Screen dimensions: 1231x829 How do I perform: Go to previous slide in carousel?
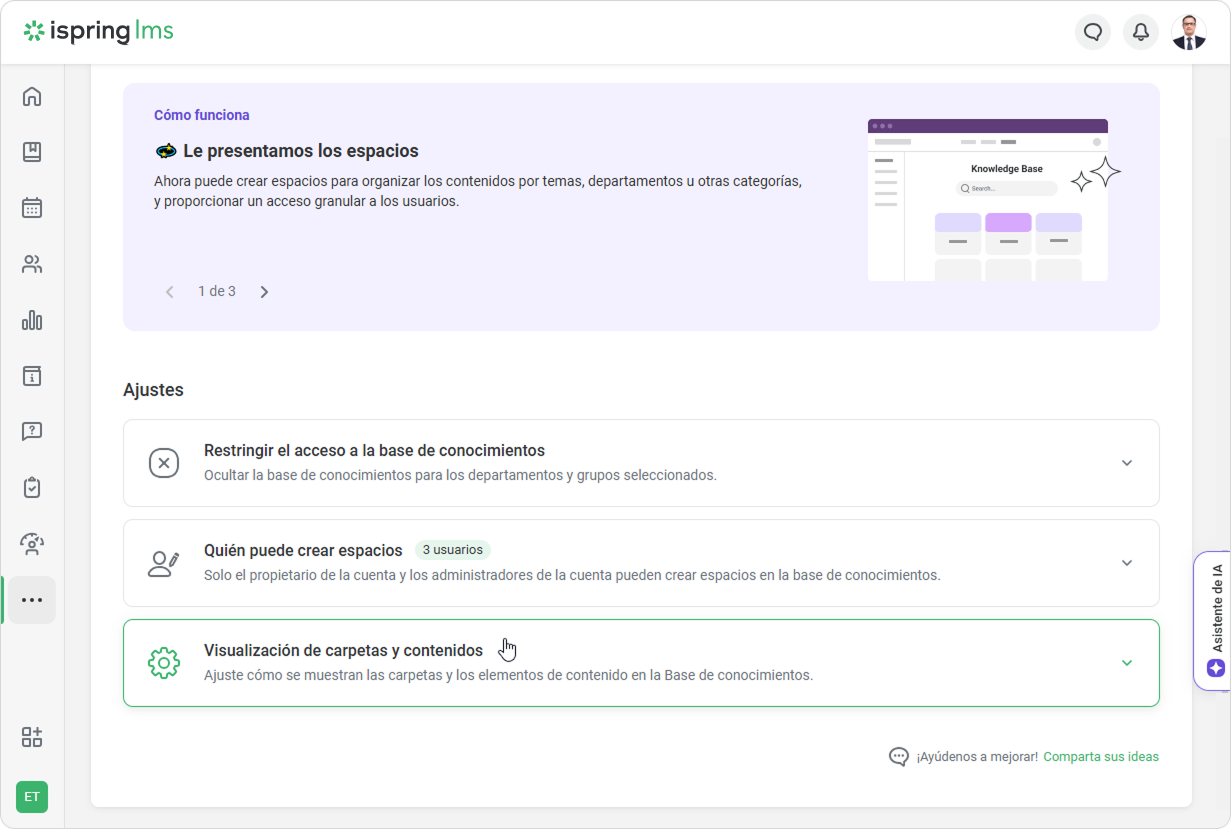(x=170, y=292)
